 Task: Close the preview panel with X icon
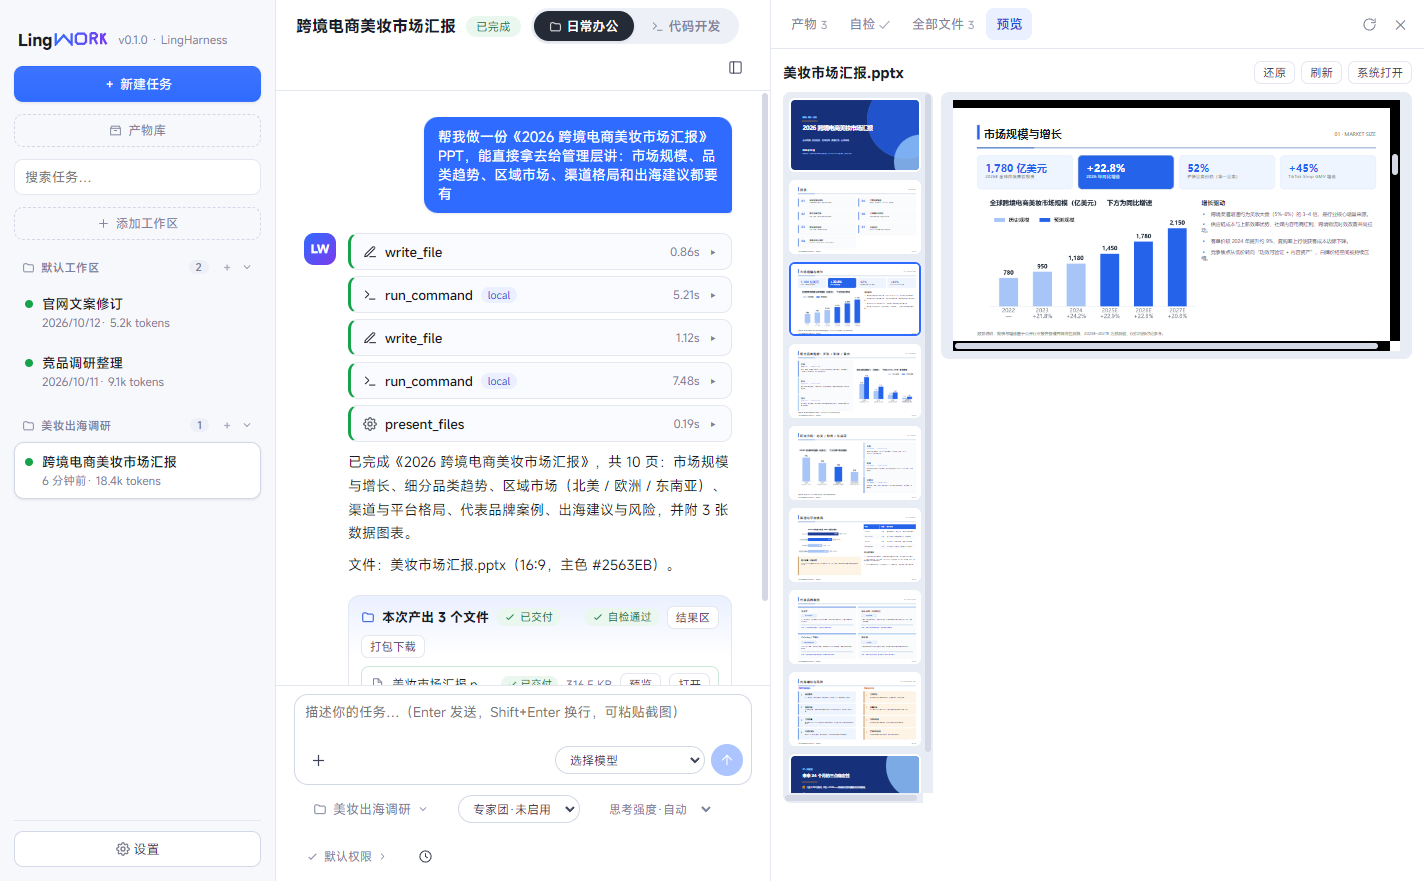pyautogui.click(x=1401, y=24)
